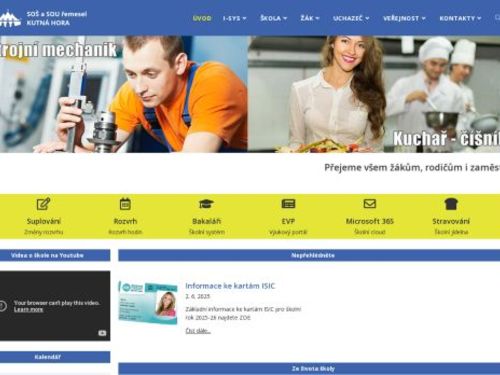Image resolution: width=500 pixels, height=375 pixels.
Task: Click the ISIC card thumbnail image
Action: point(148,303)
